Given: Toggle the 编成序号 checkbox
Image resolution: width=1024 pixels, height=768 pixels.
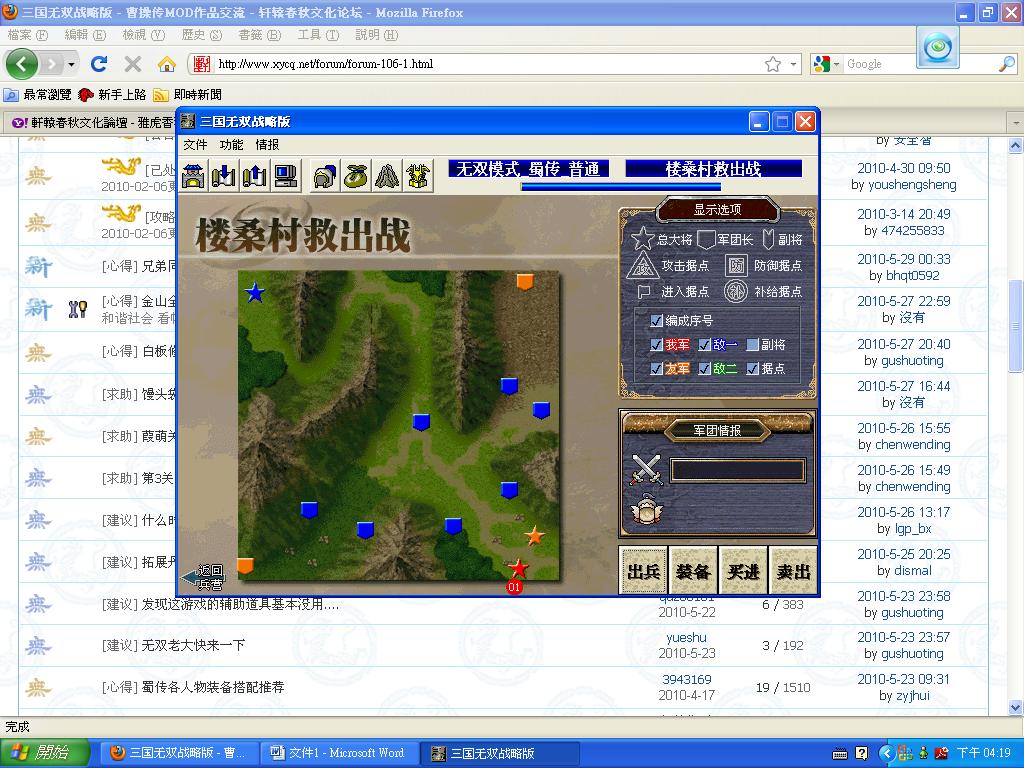Looking at the screenshot, I should [x=657, y=321].
